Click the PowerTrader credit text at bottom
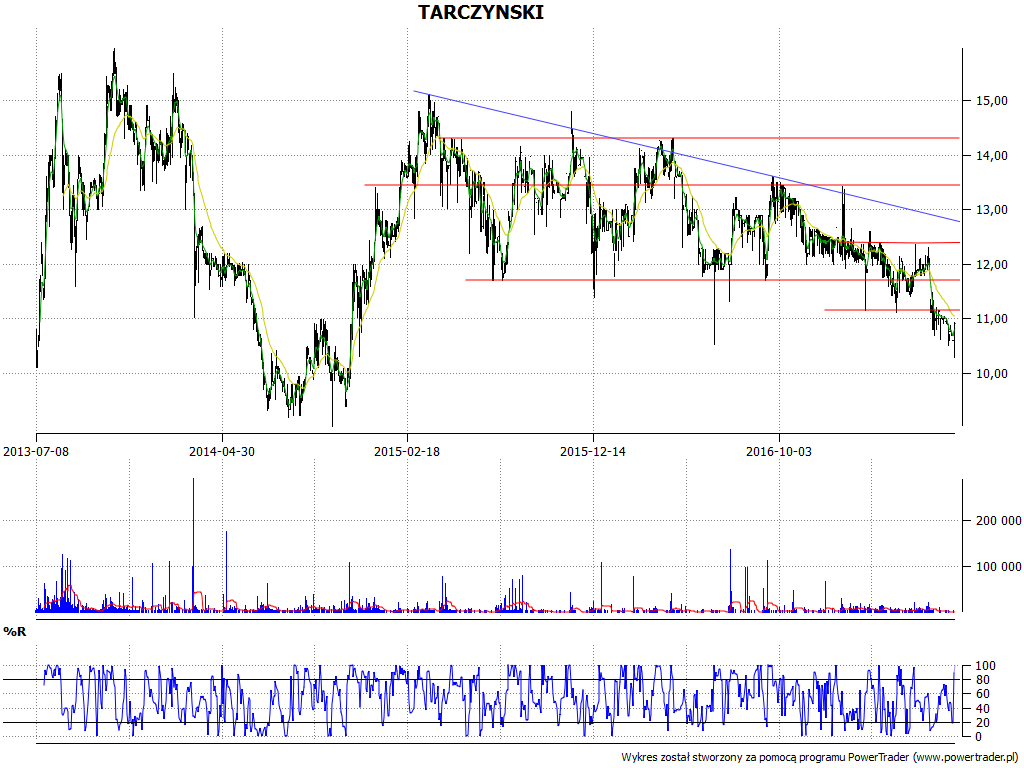 tap(819, 758)
